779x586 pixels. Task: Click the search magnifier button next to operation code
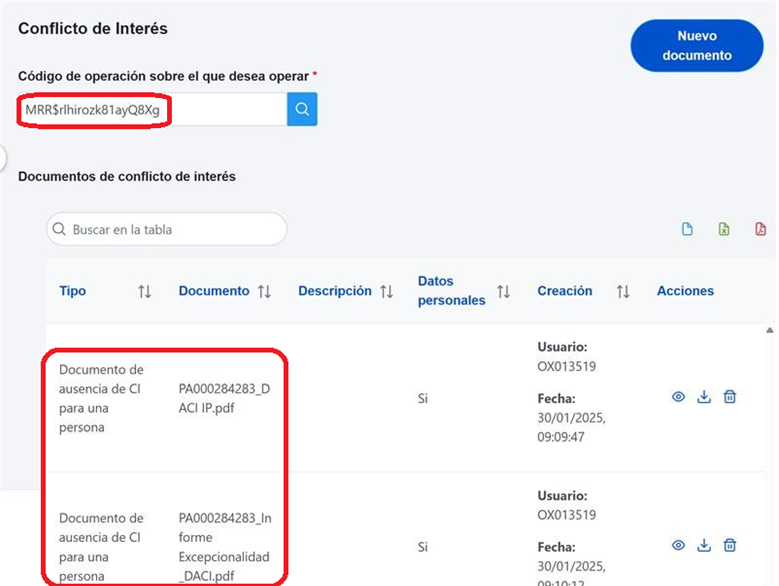[x=302, y=110]
